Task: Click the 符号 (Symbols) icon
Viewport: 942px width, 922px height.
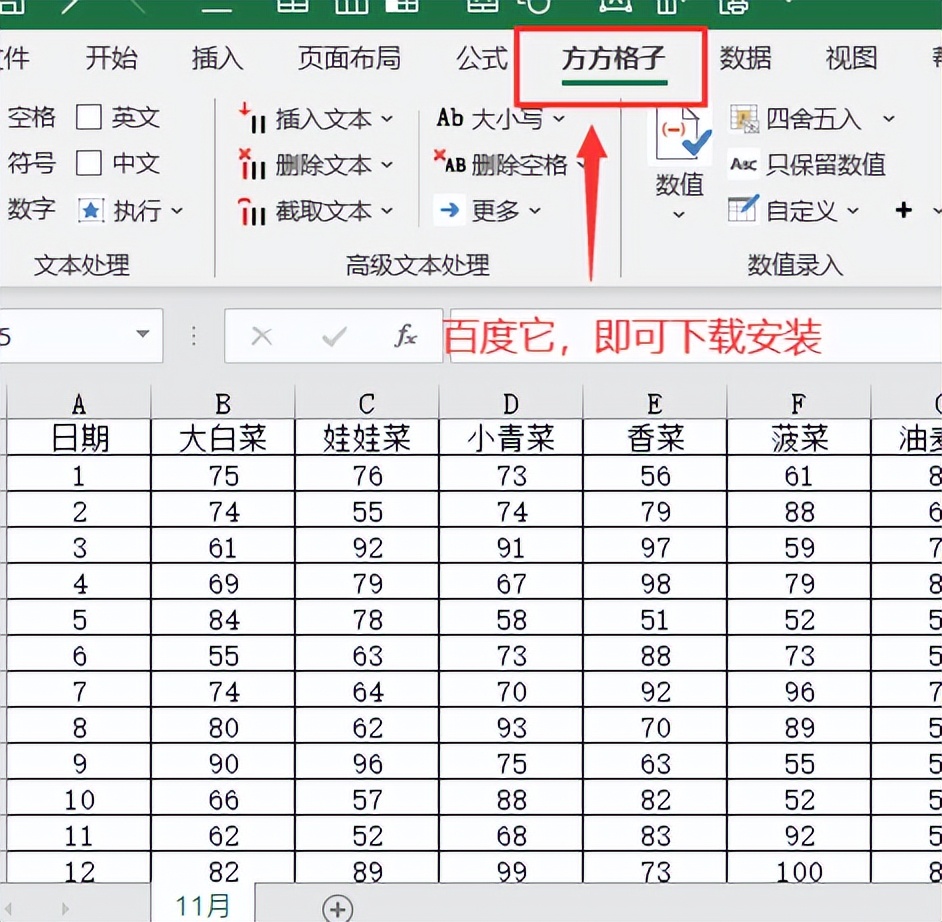Action: (30, 164)
